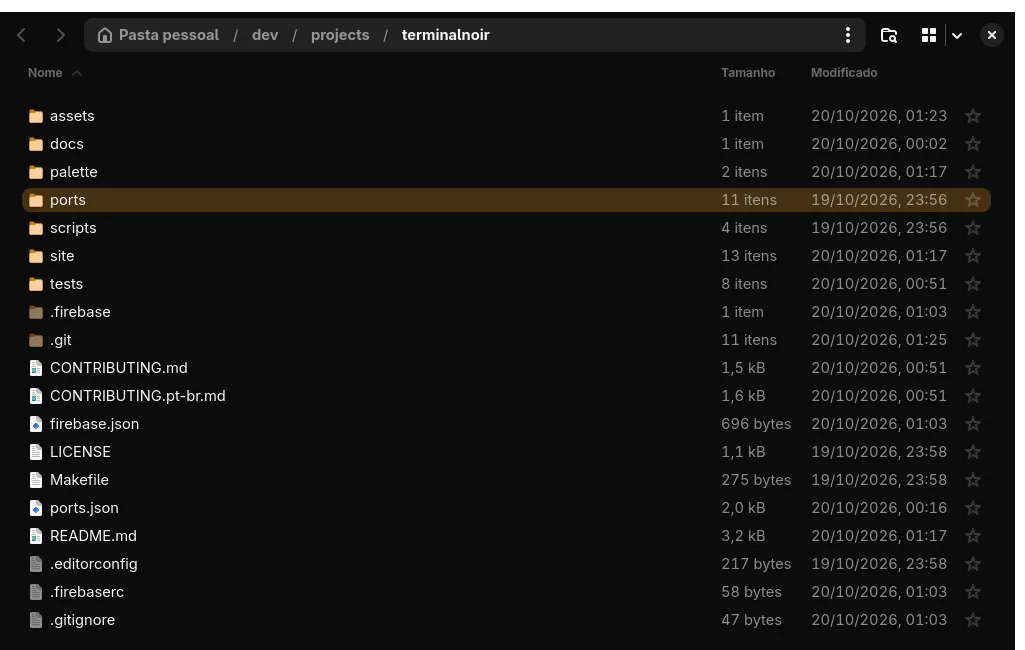The width and height of the screenshot is (1025, 650).
Task: Sort by Nome column header
Action: (x=45, y=73)
